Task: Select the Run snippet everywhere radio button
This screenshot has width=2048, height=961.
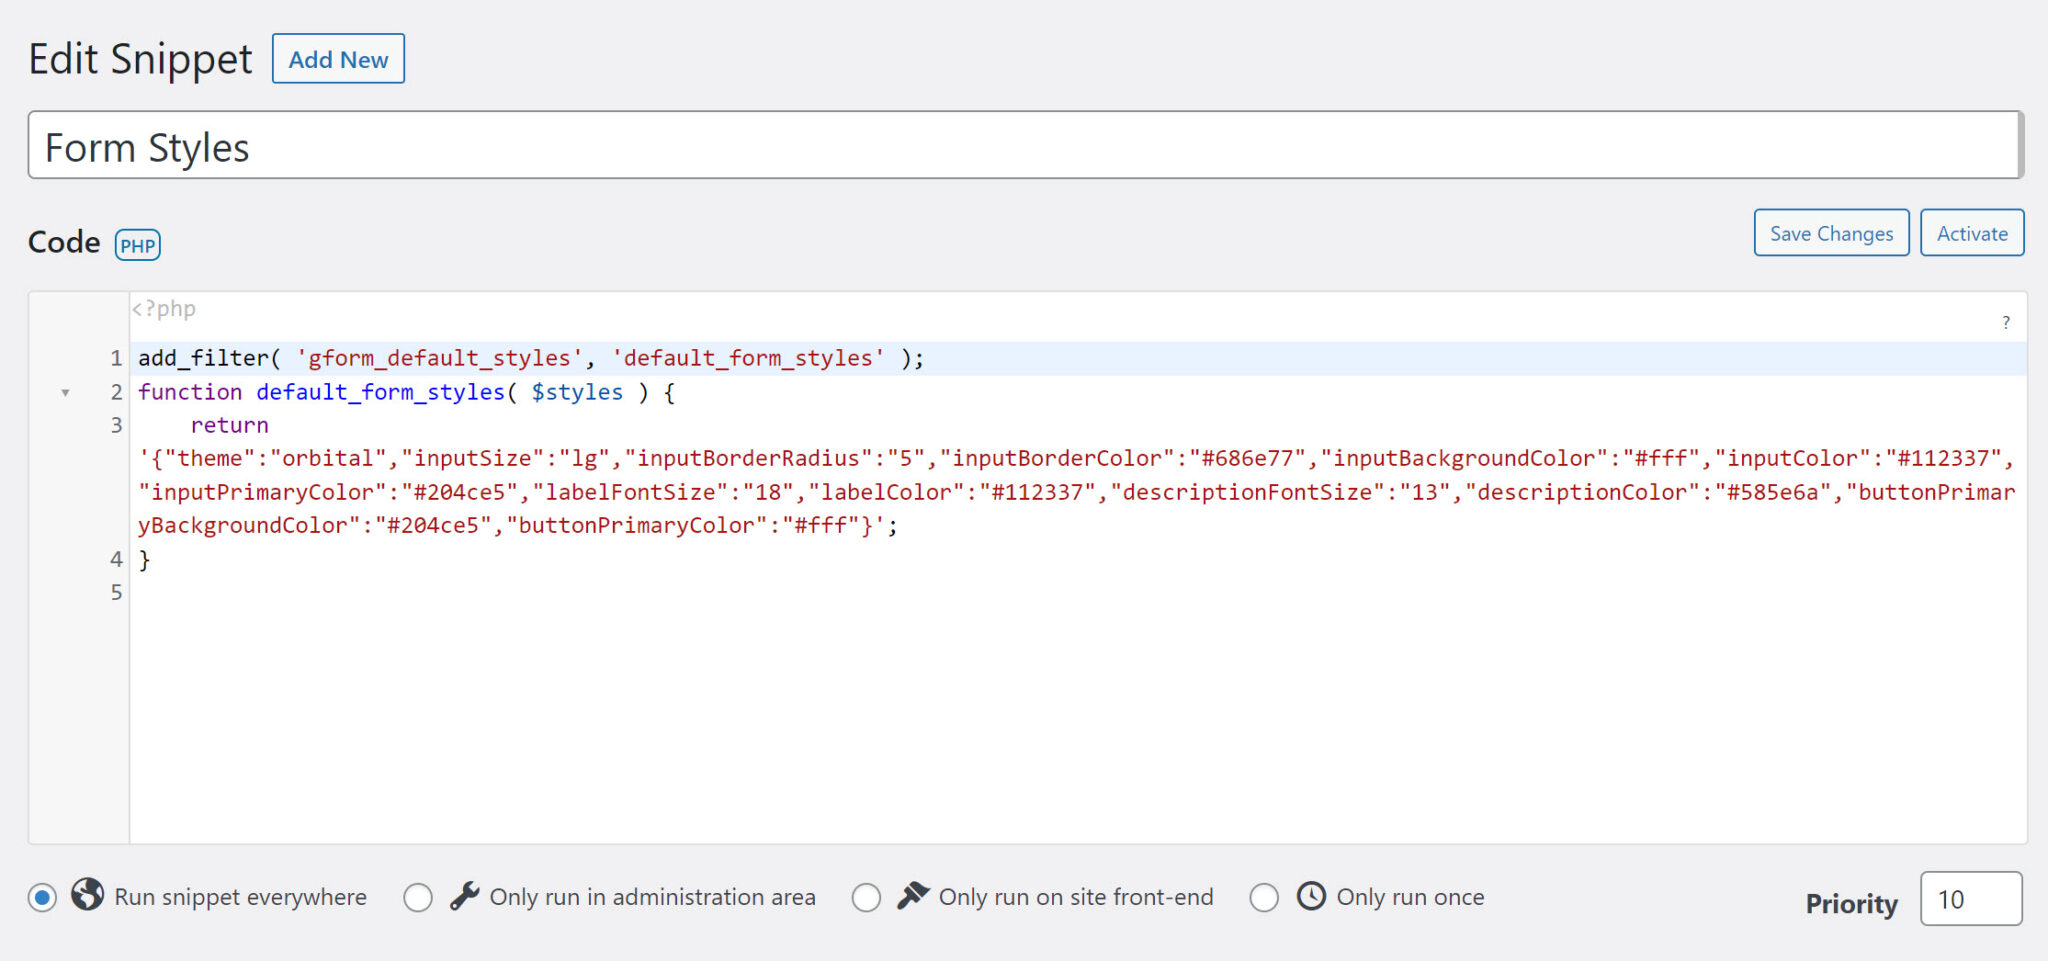Action: click(x=41, y=897)
